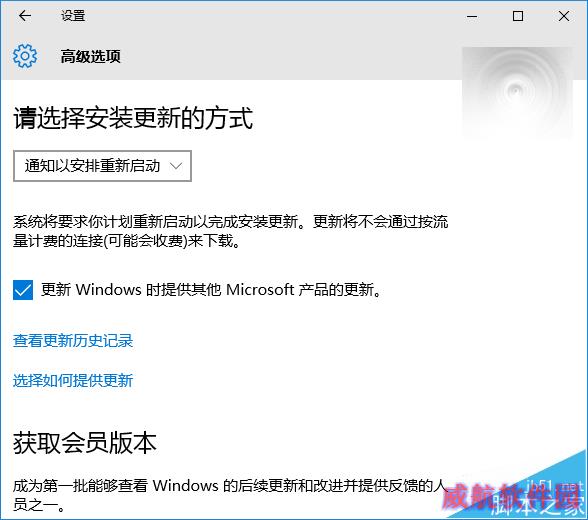Viewport: 588px width, 520px height.
Task: Click the blue gear settings icon
Action: point(25,56)
